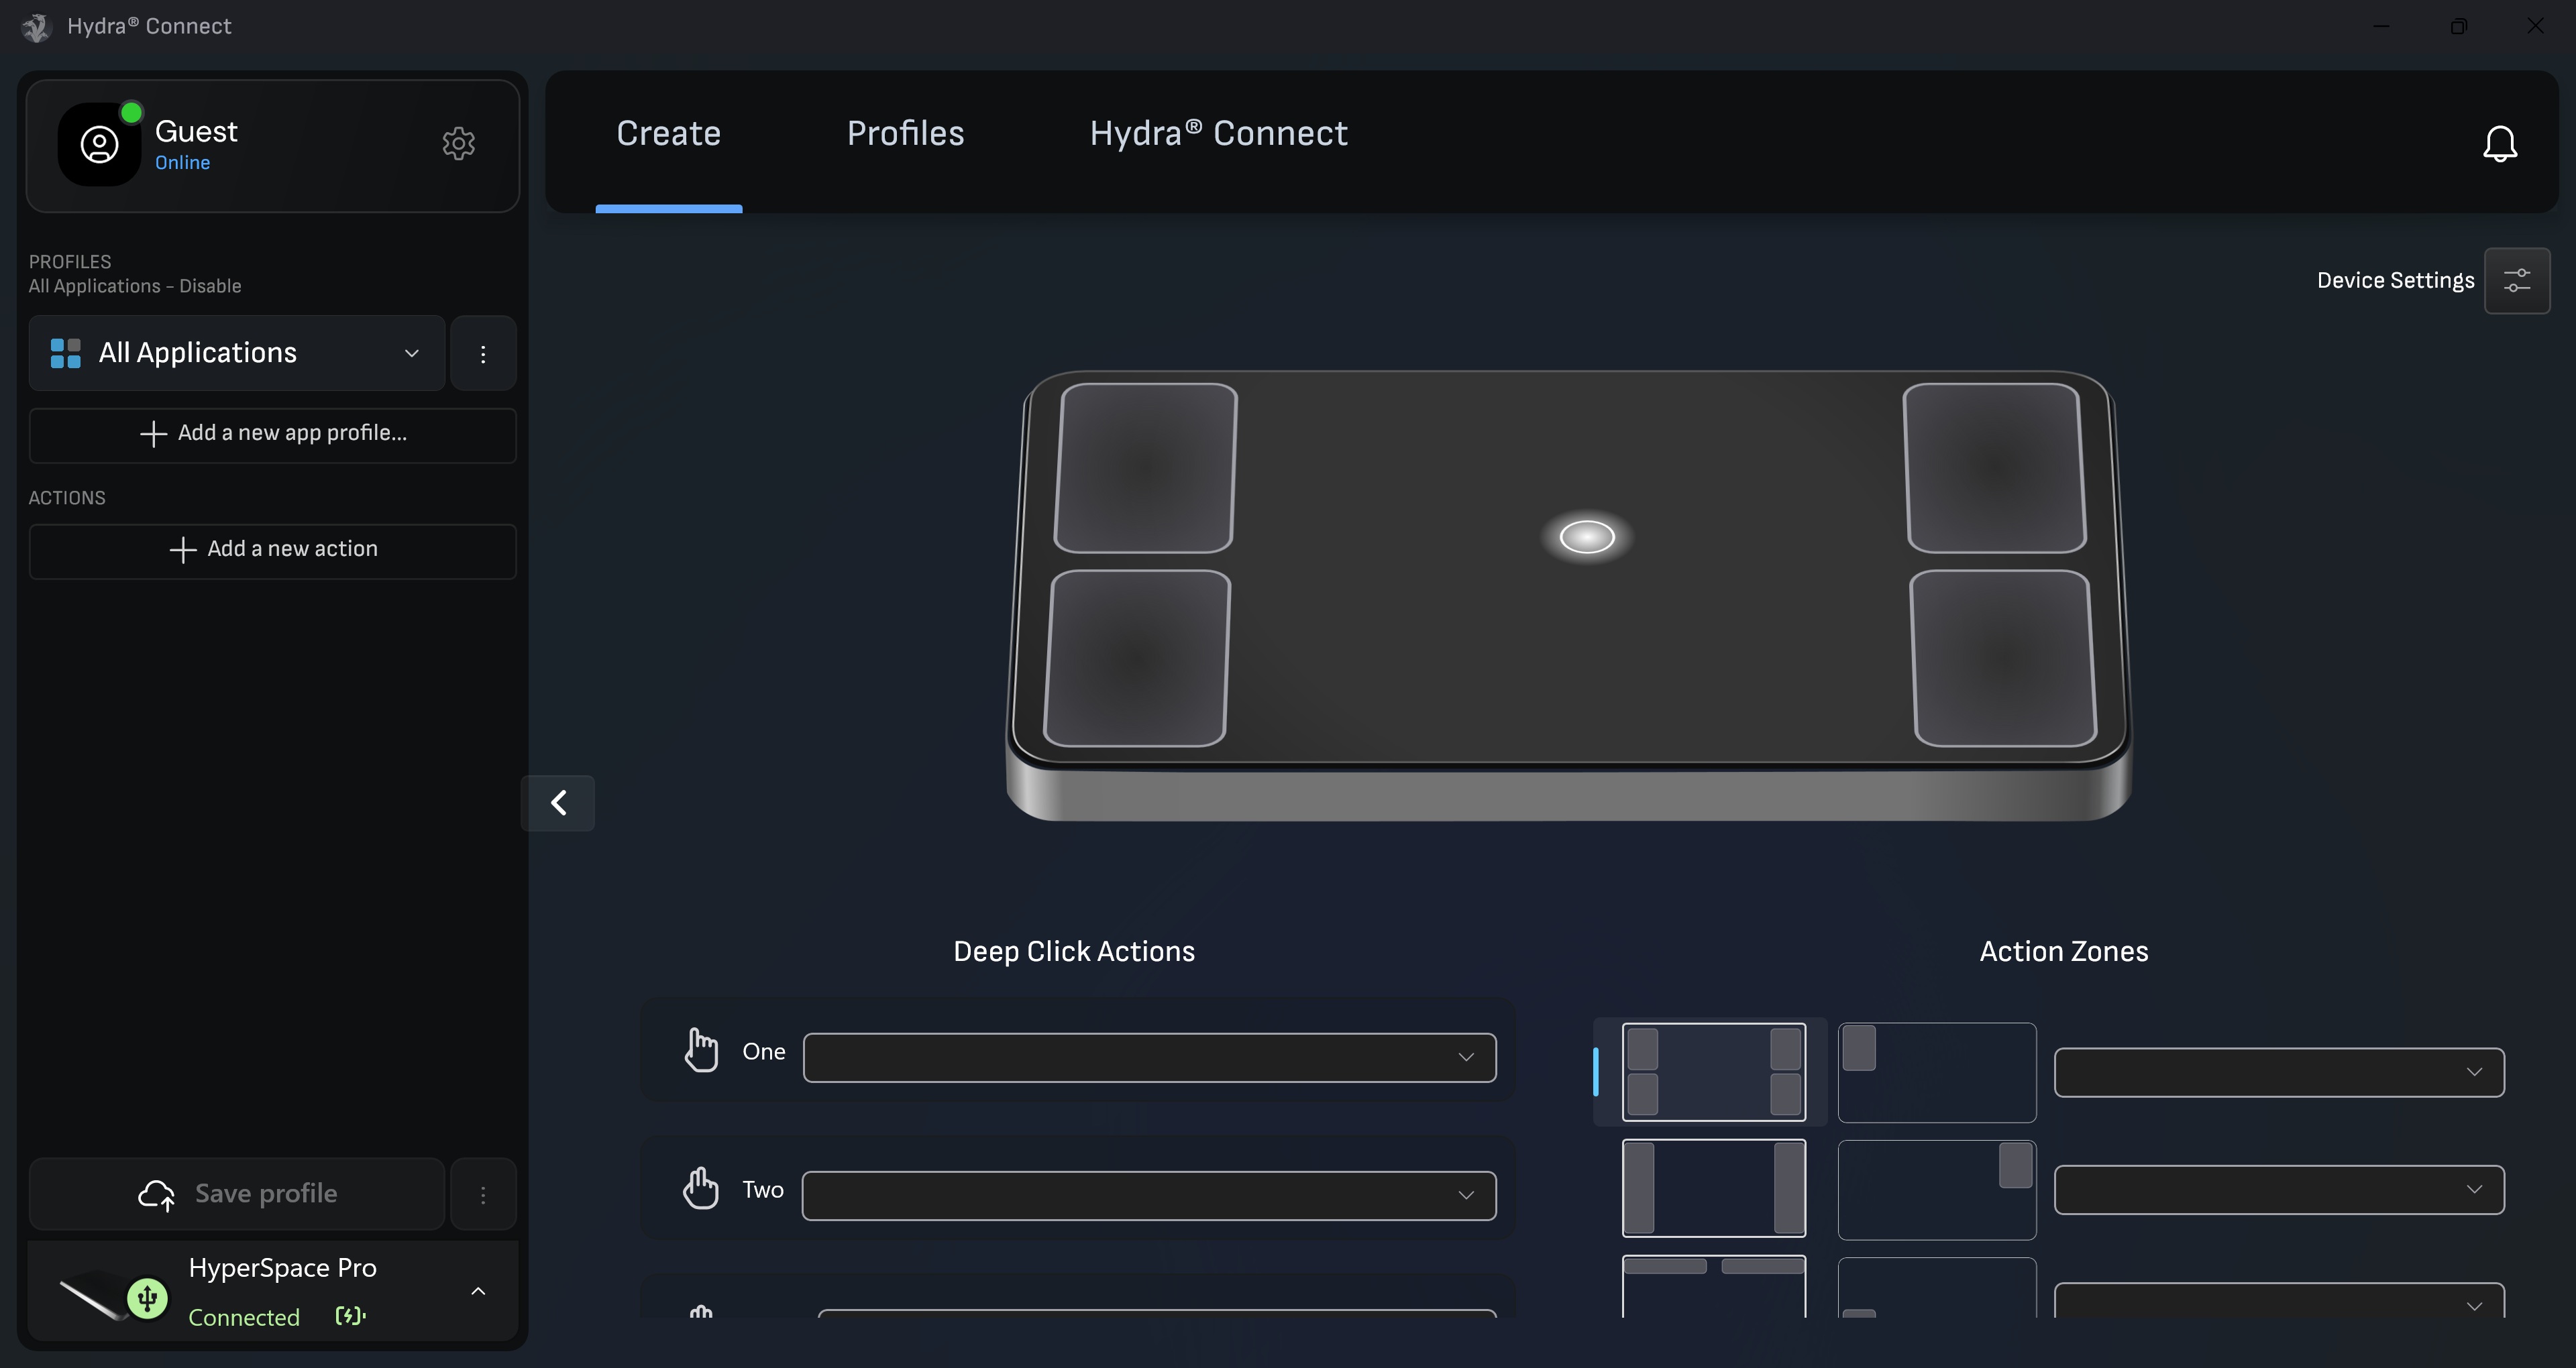The width and height of the screenshot is (2576, 1368).
Task: Collapse the sidebar using the back arrow
Action: 558,802
